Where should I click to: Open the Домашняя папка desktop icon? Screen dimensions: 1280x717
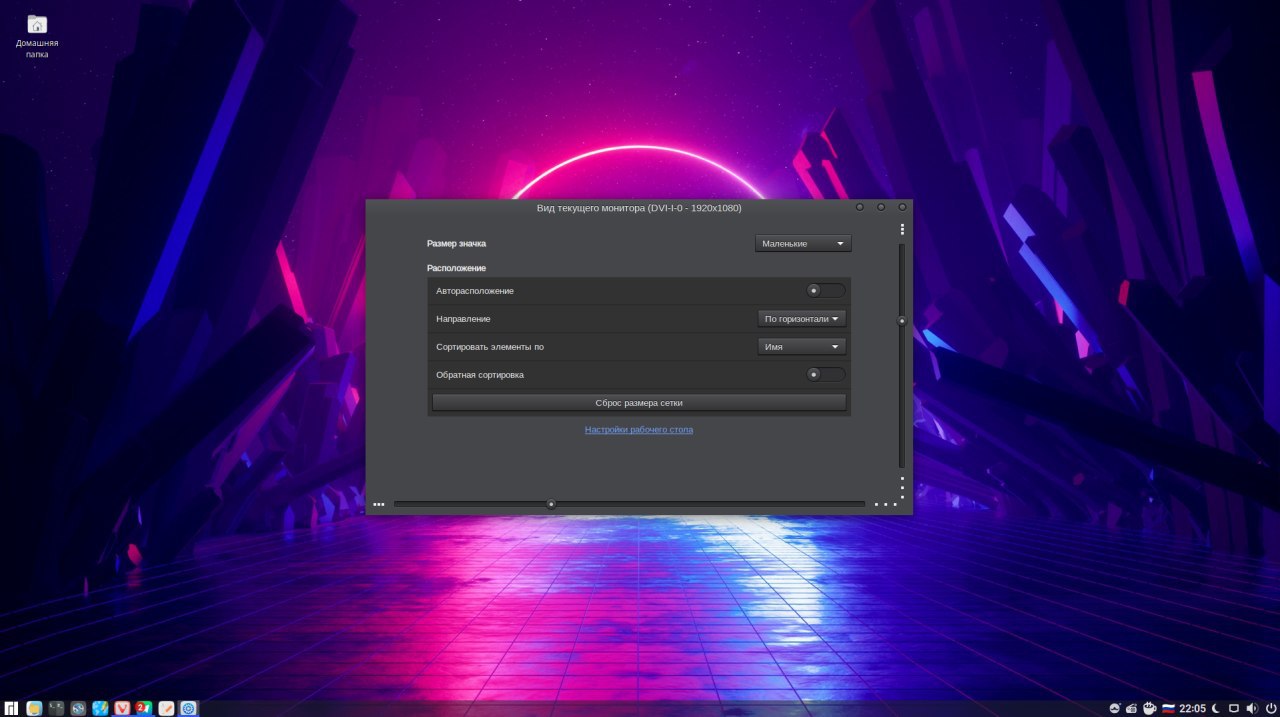click(37, 36)
